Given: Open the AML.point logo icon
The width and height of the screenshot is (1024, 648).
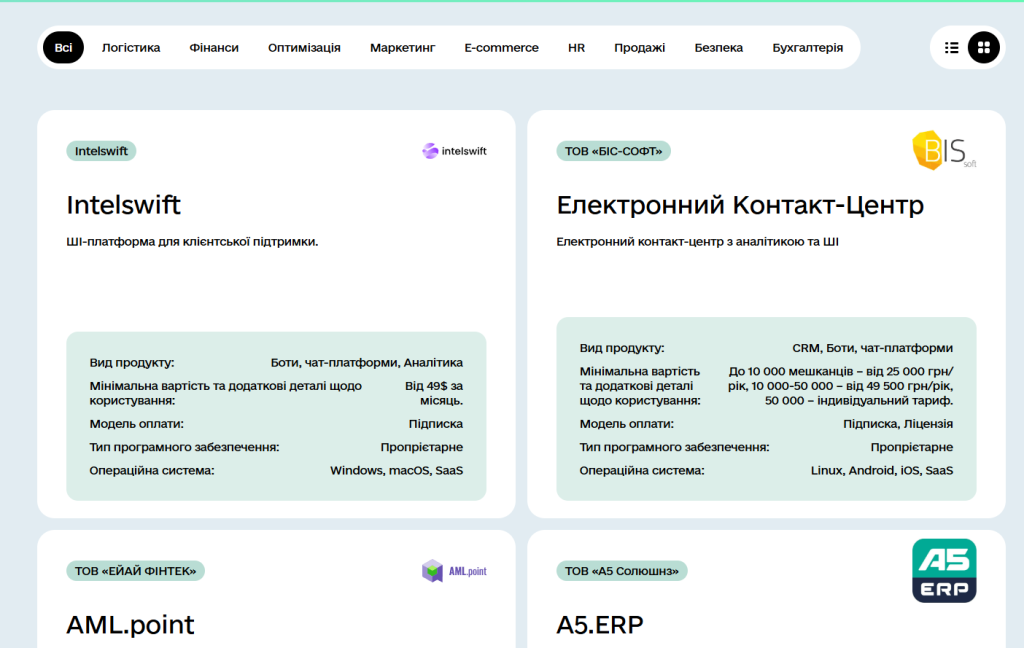Looking at the screenshot, I should click(x=456, y=570).
